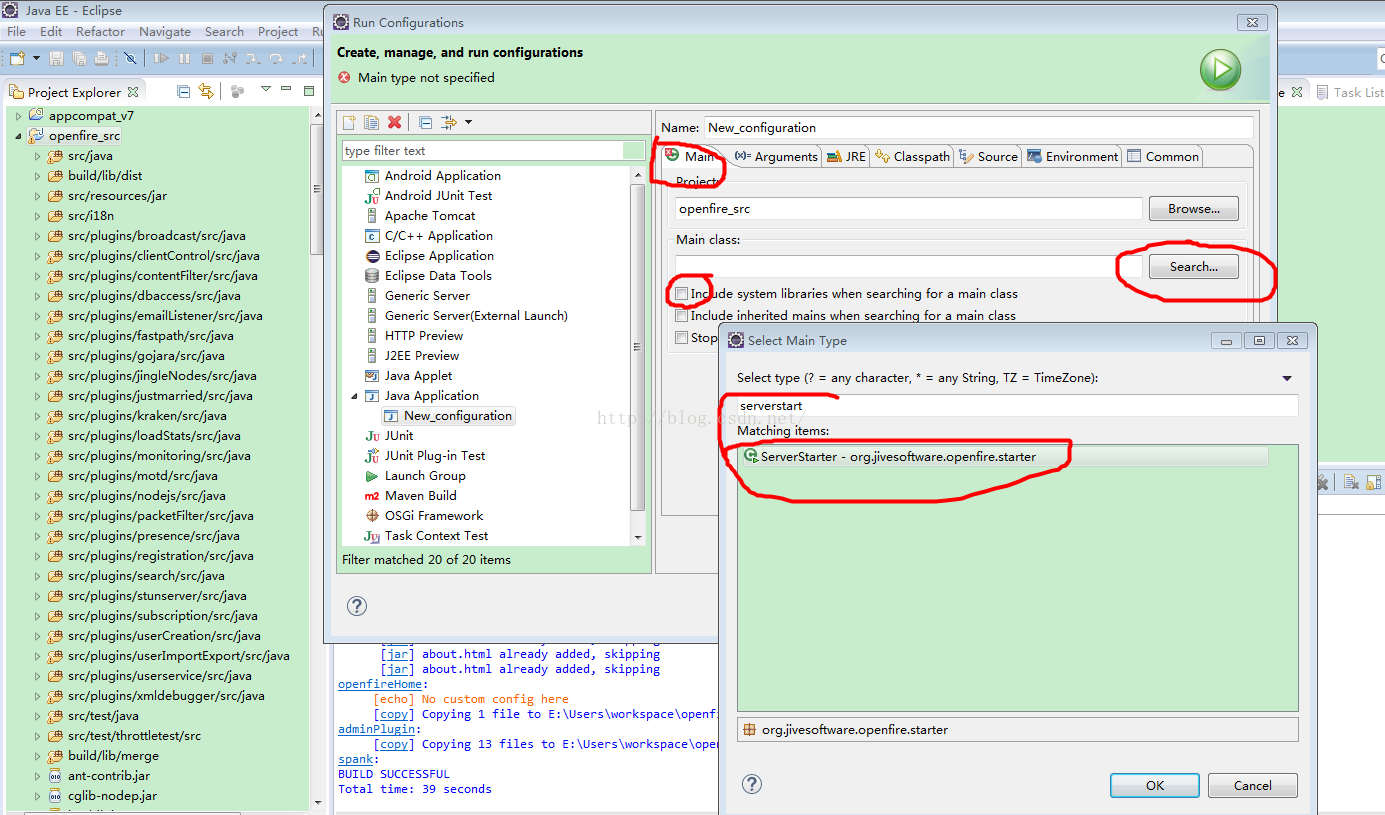Select New_configuration under Java Application

[x=448, y=415]
